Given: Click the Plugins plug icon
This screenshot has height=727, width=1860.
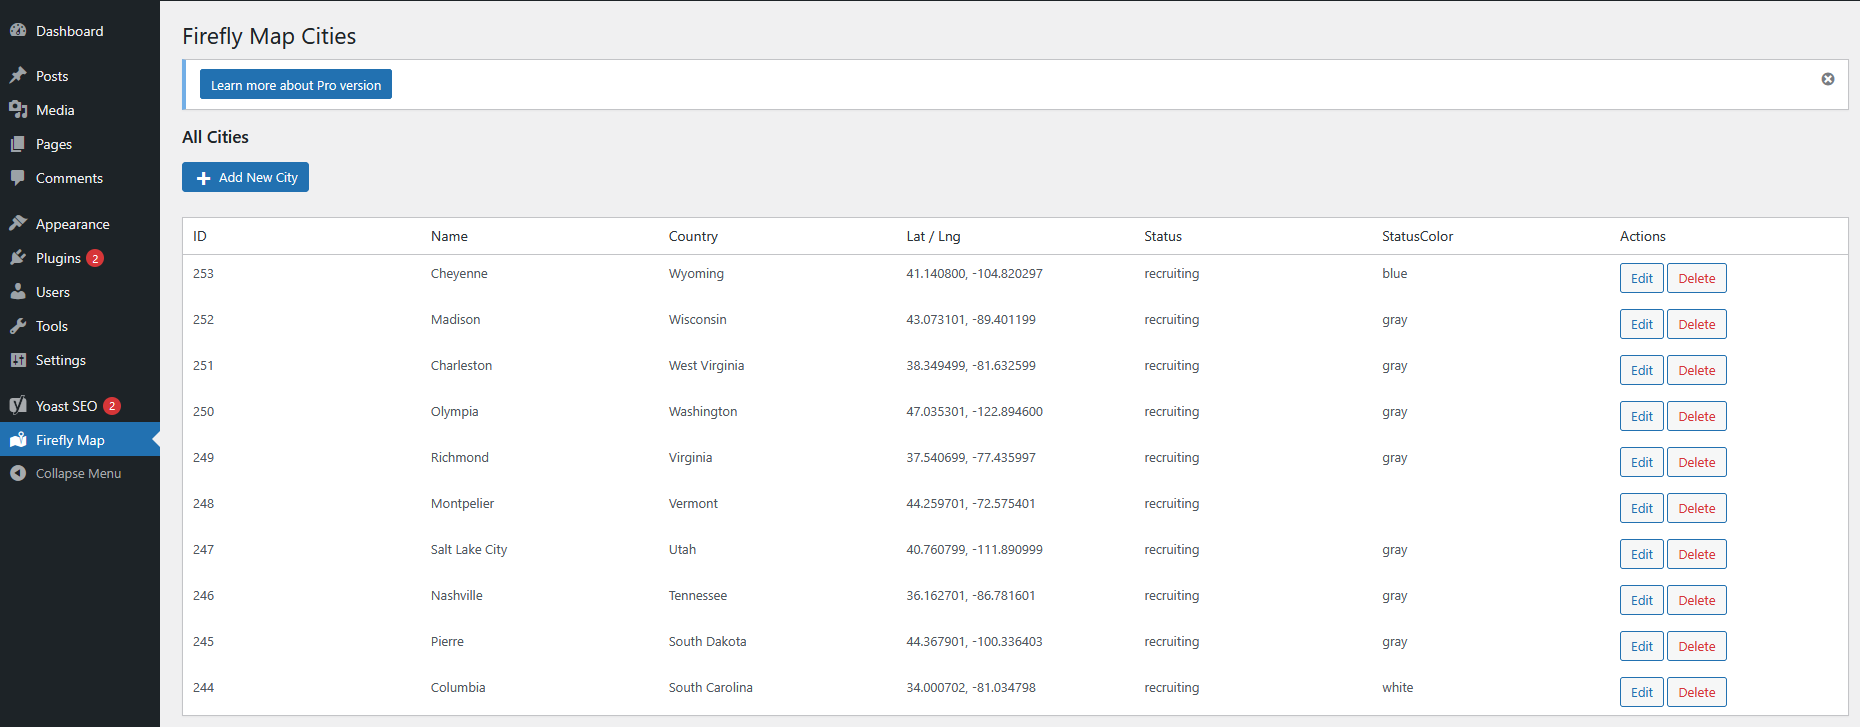Looking at the screenshot, I should click(x=18, y=258).
